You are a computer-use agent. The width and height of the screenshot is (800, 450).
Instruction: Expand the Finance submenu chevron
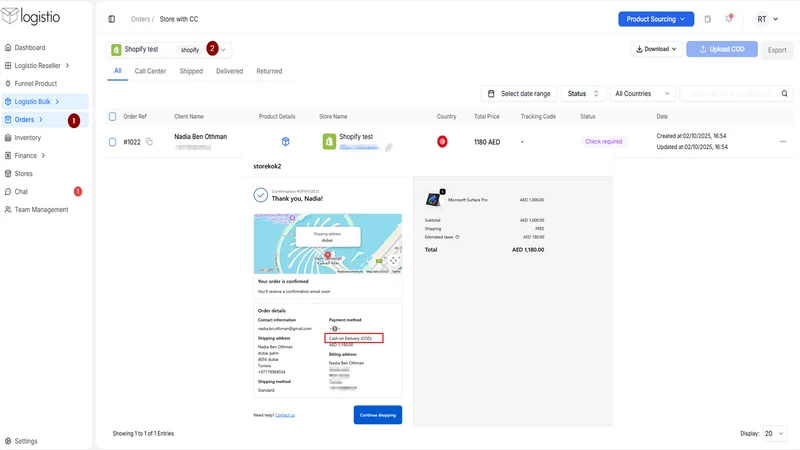(x=43, y=156)
